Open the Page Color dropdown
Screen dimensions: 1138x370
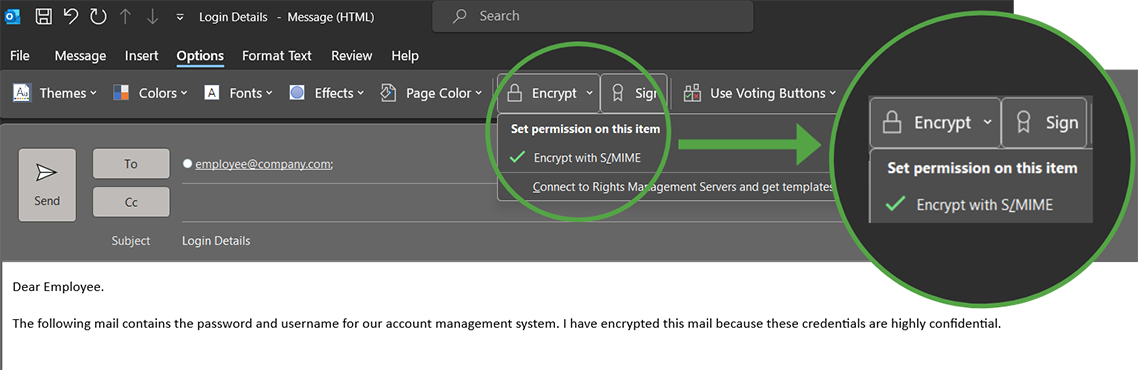[x=432, y=93]
